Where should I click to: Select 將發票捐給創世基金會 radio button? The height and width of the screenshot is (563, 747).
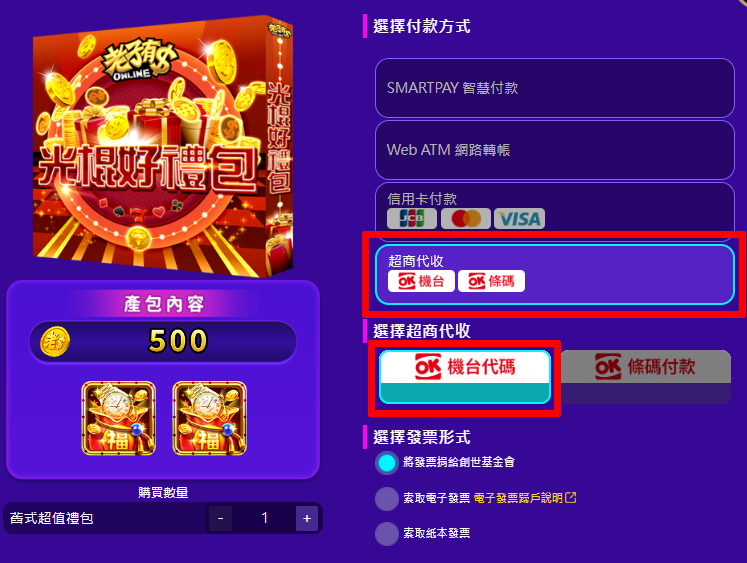click(x=386, y=462)
